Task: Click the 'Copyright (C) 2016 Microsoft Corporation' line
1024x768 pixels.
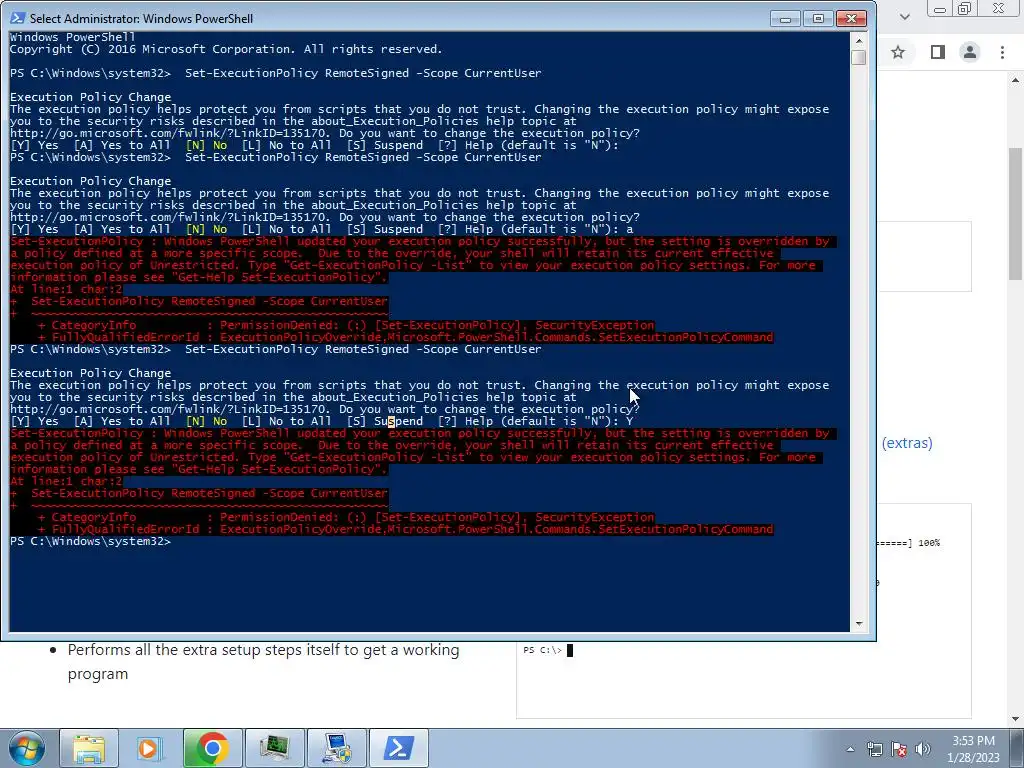Action: point(226,49)
